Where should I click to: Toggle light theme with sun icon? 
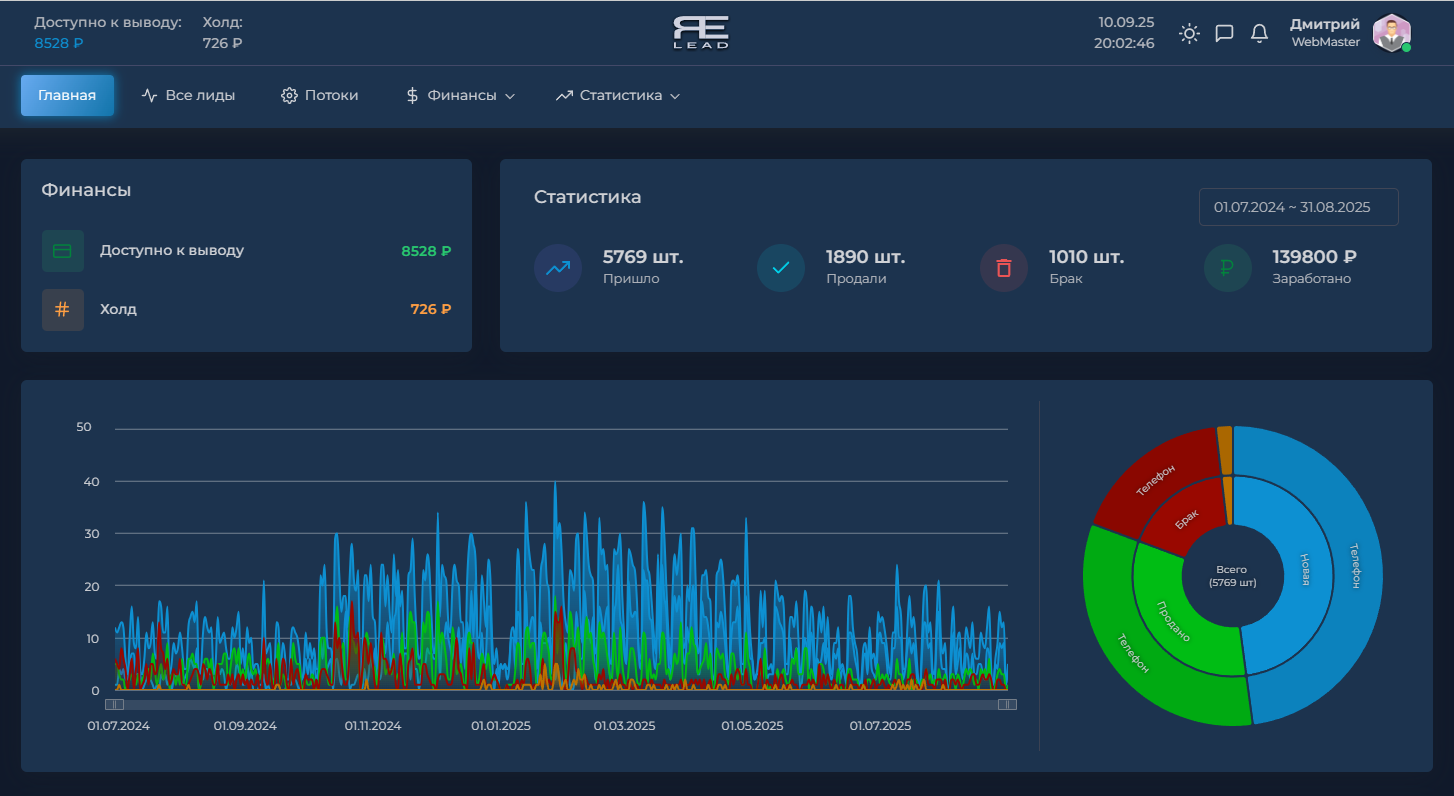(1189, 33)
